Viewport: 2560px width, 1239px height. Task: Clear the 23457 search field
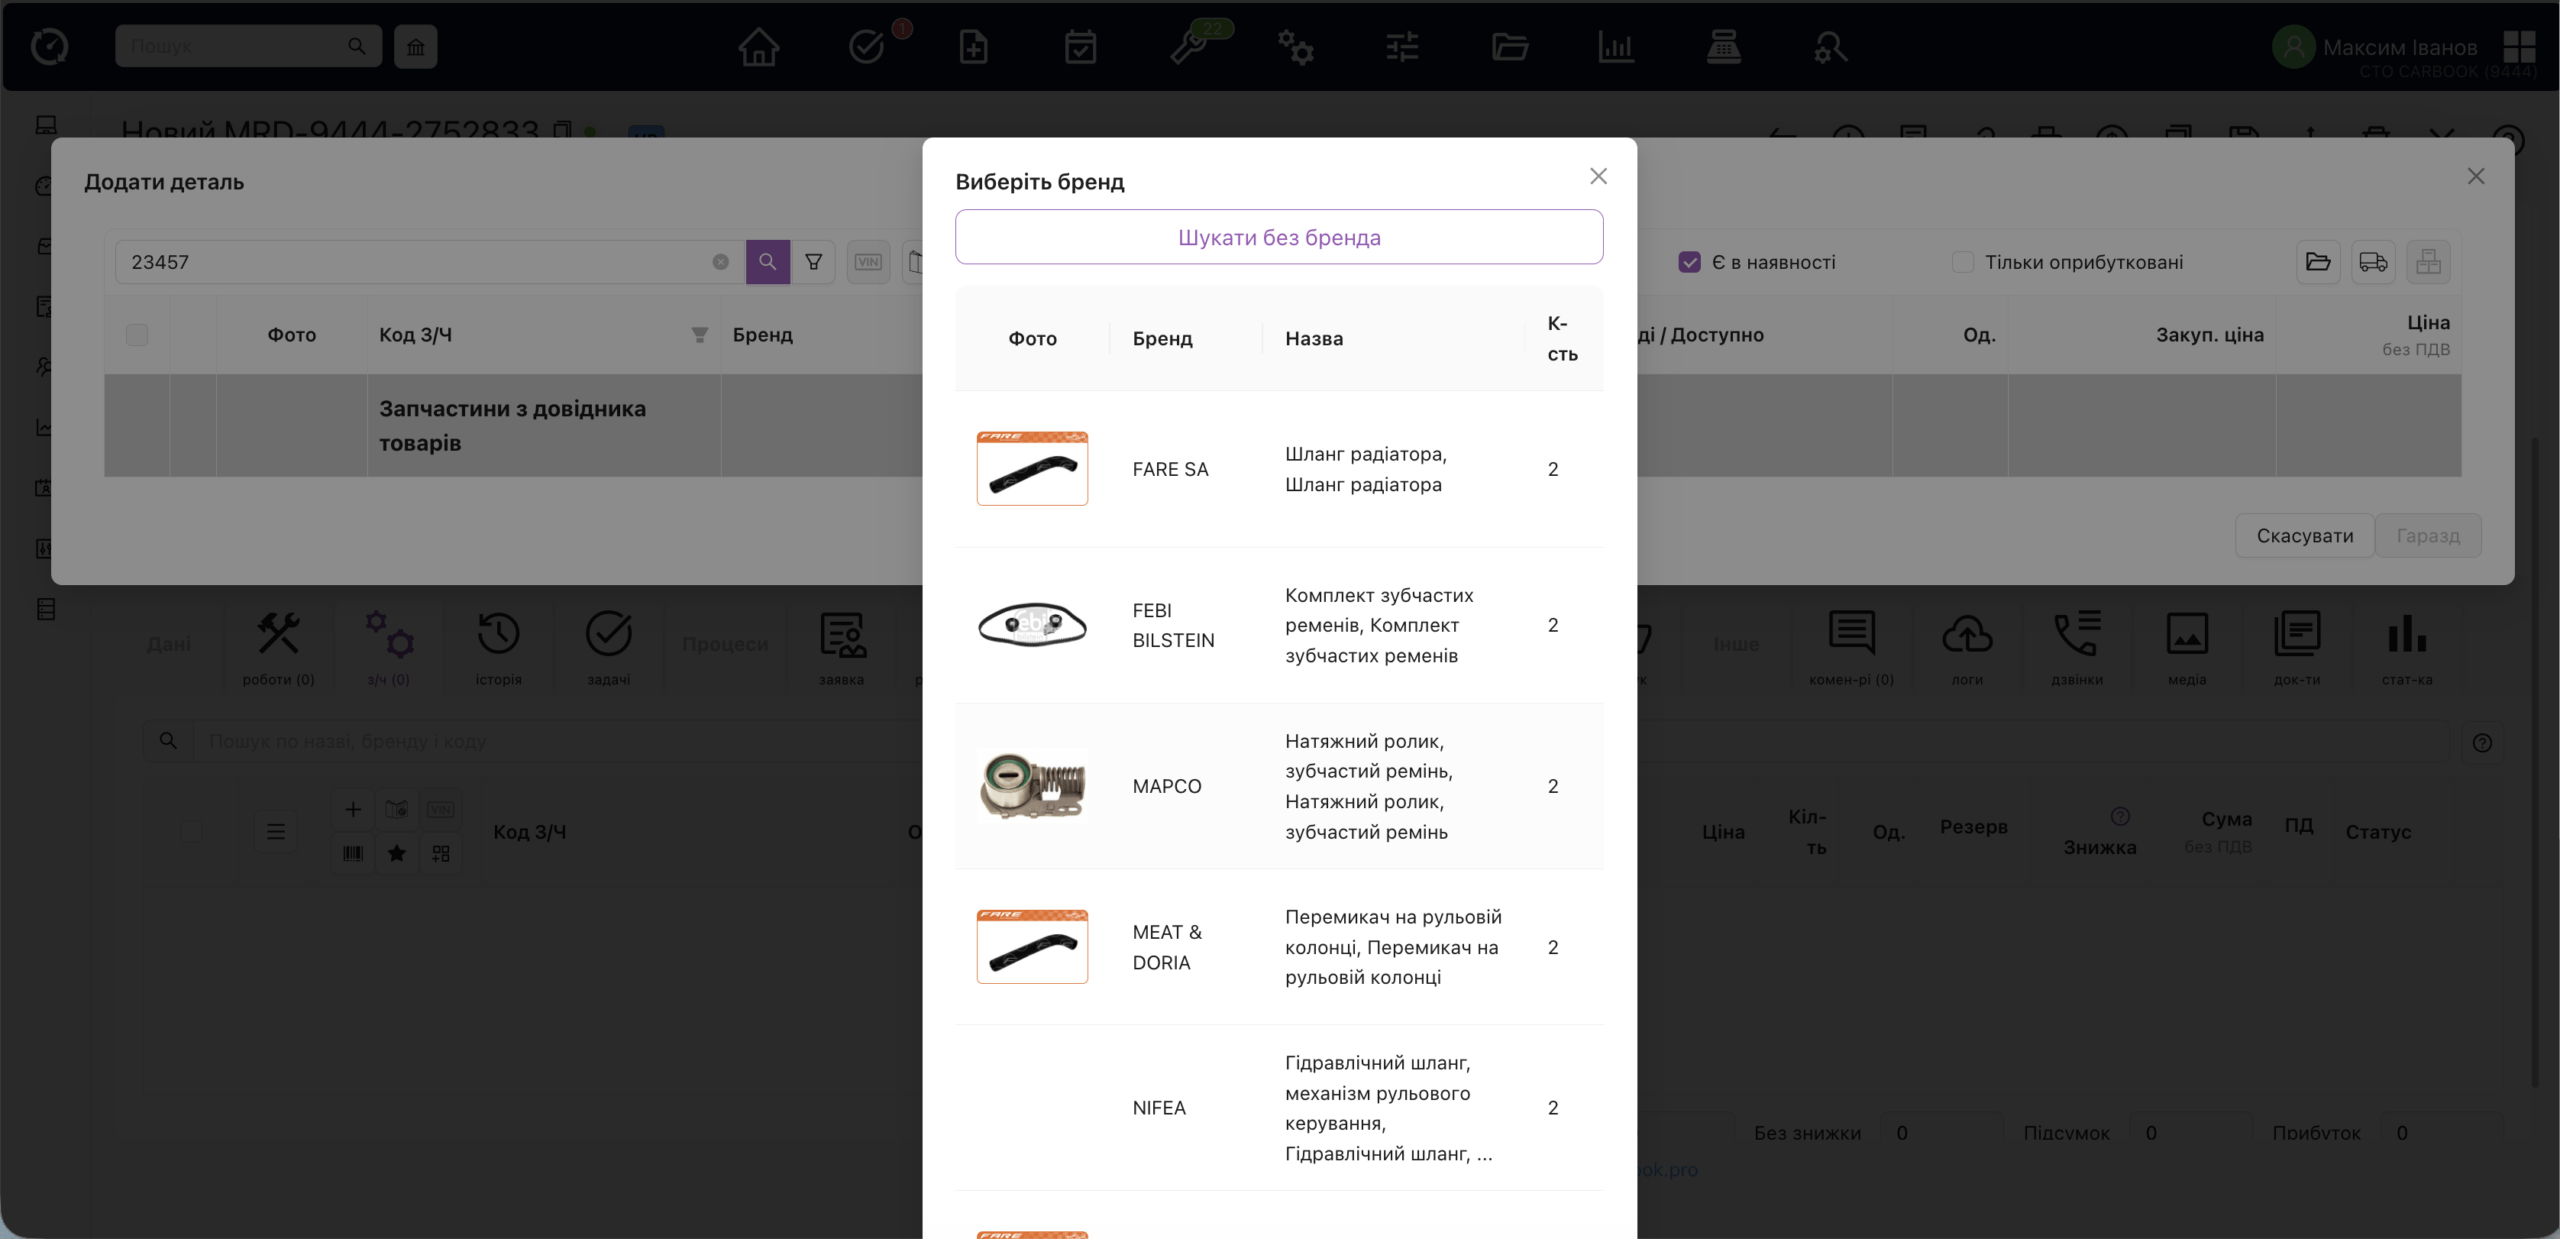pyautogui.click(x=720, y=262)
